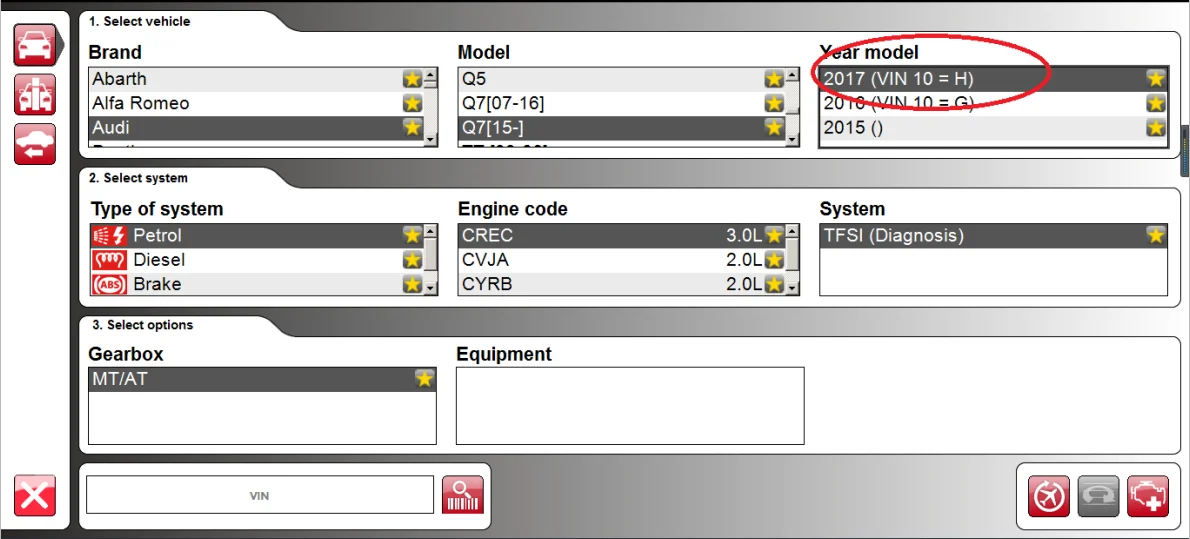
Task: Open the vehicle selection sidebar icon
Action: tap(35, 45)
